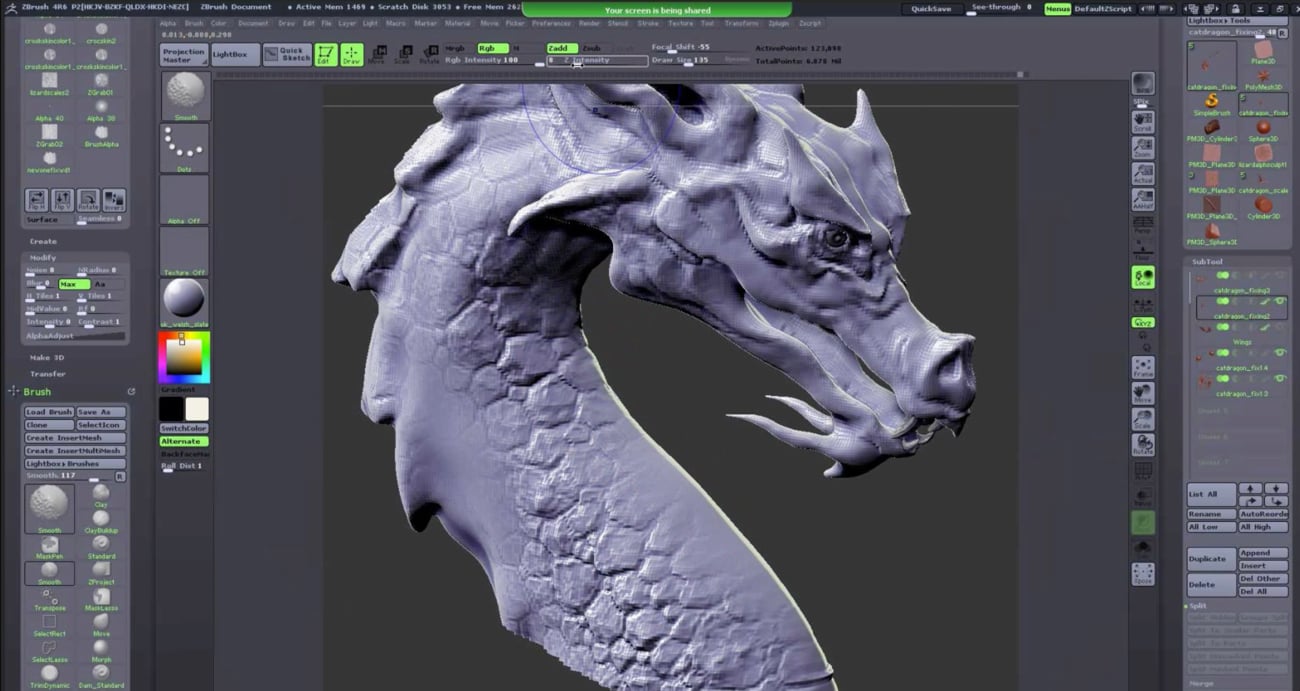Screen dimensions: 1300x691
Task: Click the AAHalf icon
Action: point(1142,200)
